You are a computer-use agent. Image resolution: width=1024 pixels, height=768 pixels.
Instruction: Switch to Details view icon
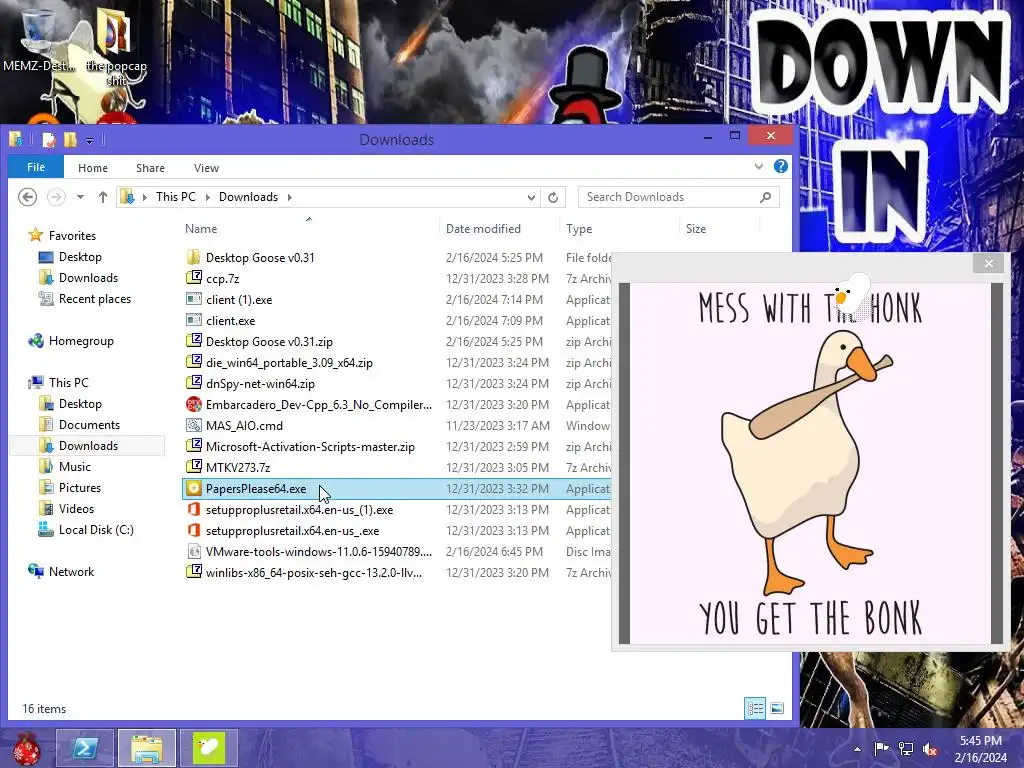756,709
